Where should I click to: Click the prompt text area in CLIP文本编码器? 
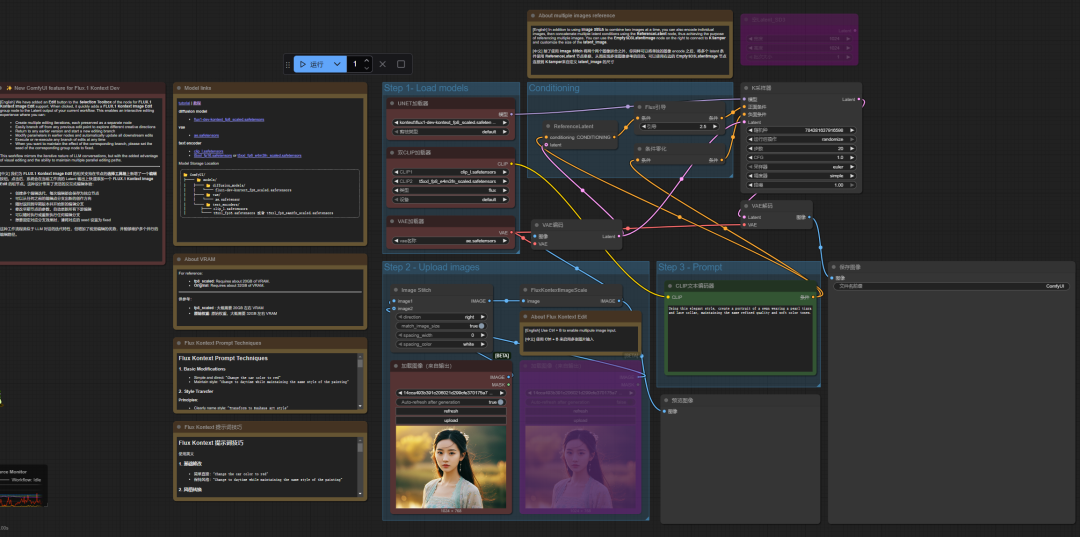[740, 338]
